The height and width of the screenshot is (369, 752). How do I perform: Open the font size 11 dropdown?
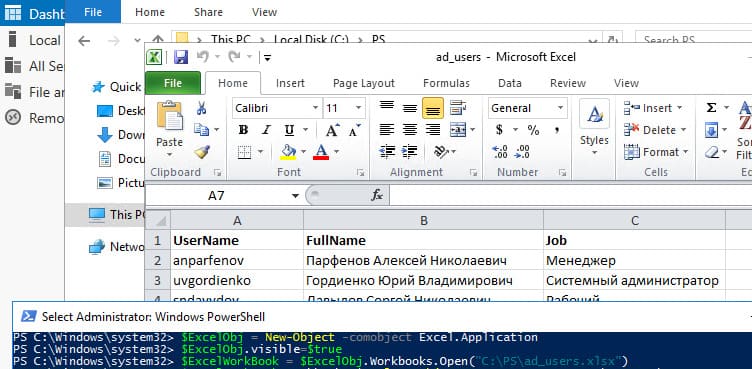click(x=358, y=108)
